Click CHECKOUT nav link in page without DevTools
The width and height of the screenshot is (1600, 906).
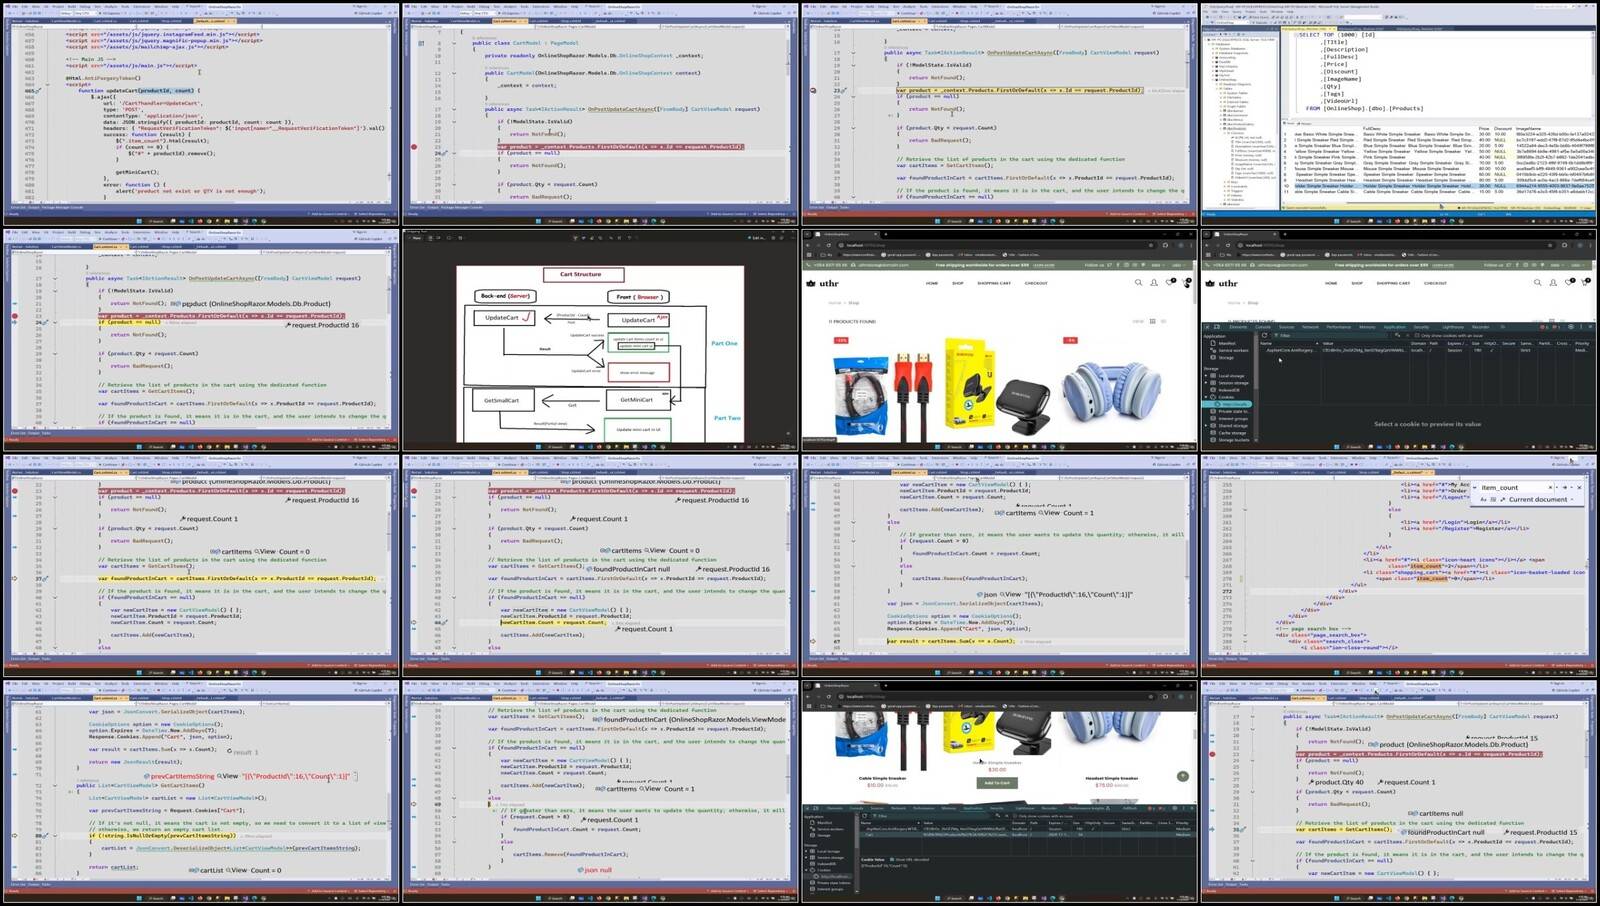[1036, 283]
